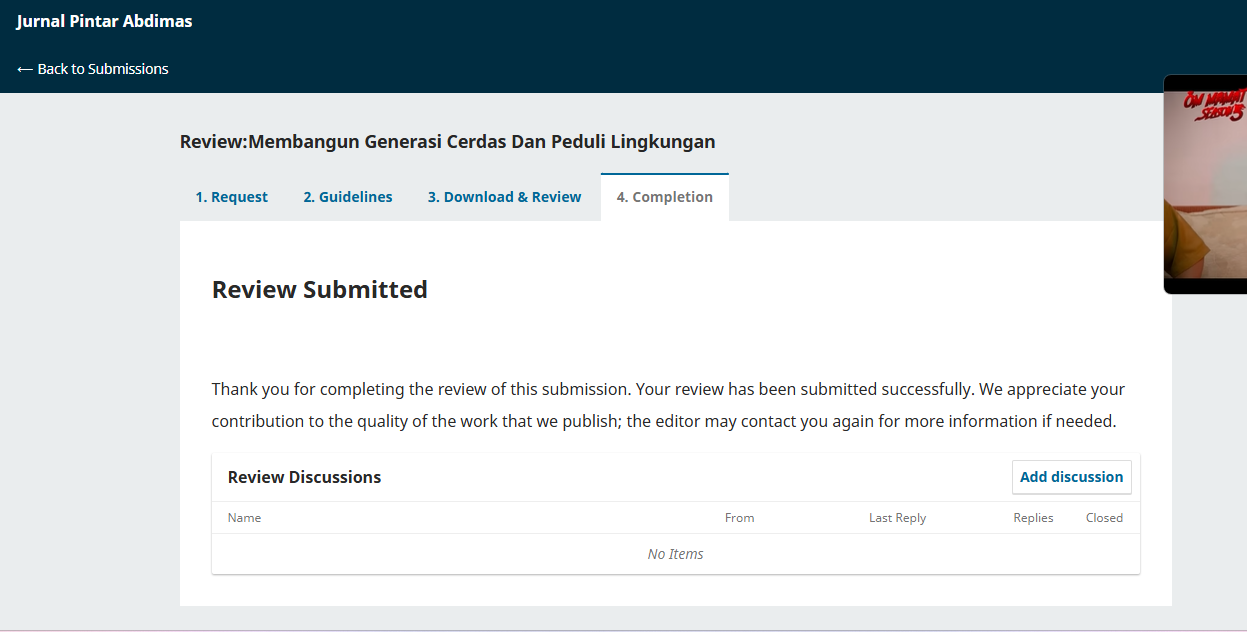Click the From column header
This screenshot has height=632, width=1247.
[x=740, y=518]
